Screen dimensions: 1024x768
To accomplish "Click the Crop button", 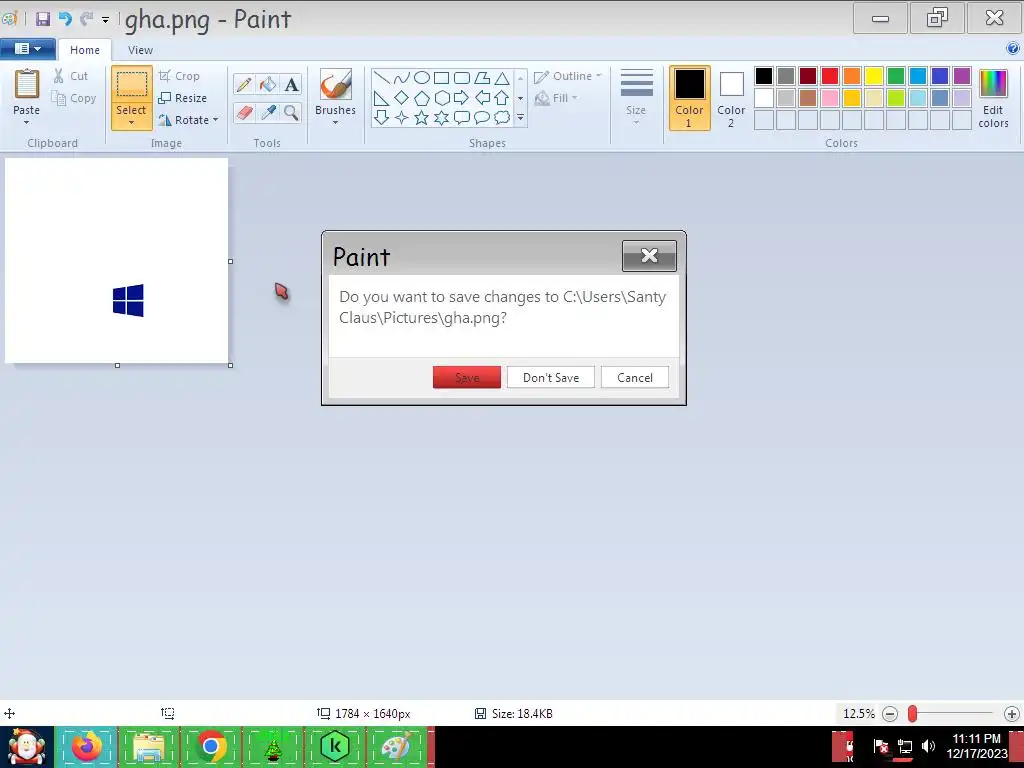I will point(179,76).
